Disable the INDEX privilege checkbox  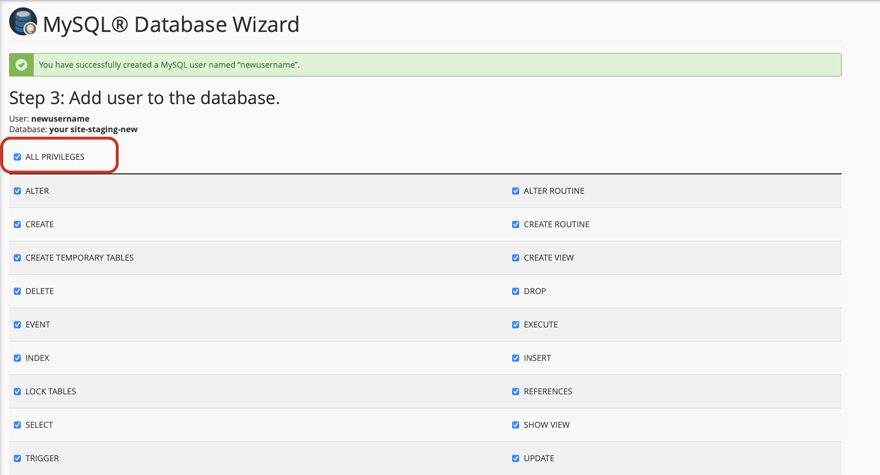click(17, 358)
